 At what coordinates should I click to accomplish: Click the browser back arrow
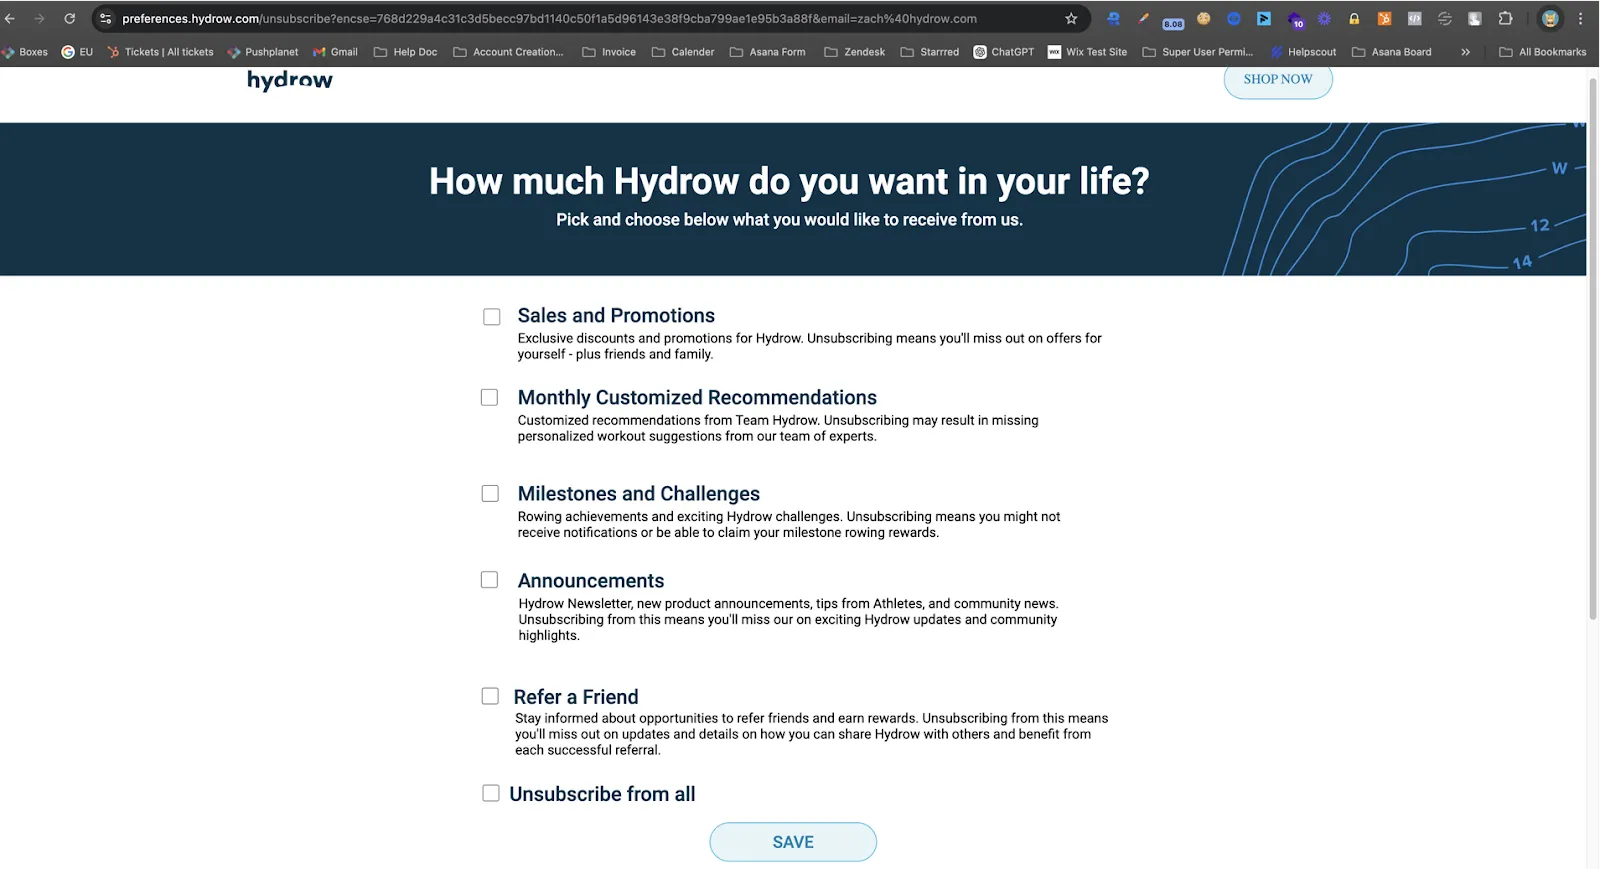(x=10, y=18)
